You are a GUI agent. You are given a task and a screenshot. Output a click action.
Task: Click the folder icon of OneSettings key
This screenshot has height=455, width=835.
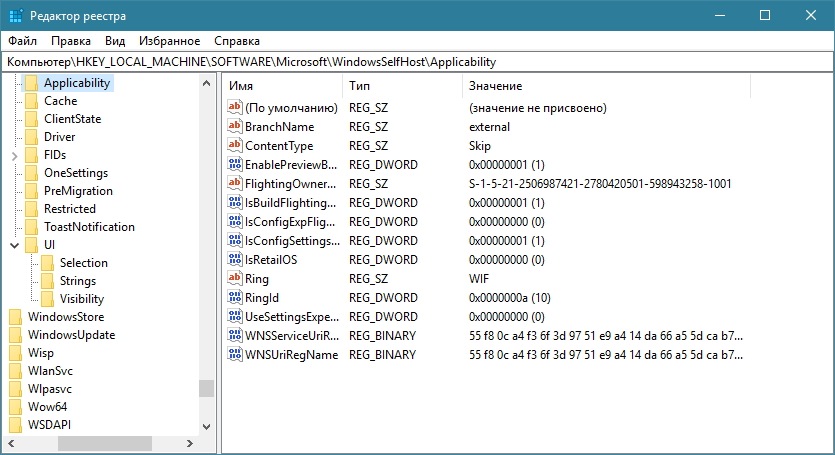[x=31, y=173]
